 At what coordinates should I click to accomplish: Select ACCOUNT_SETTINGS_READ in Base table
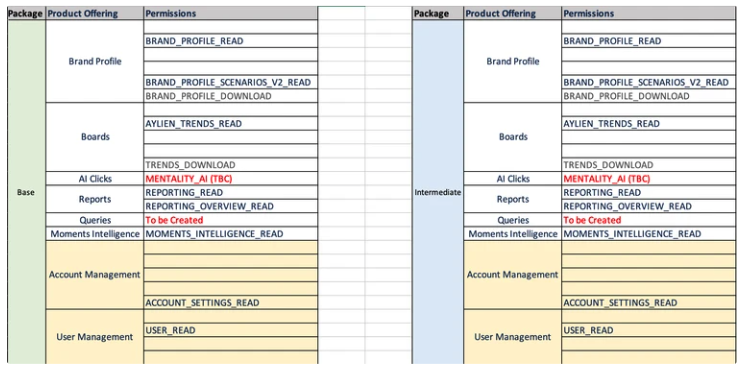(231, 303)
